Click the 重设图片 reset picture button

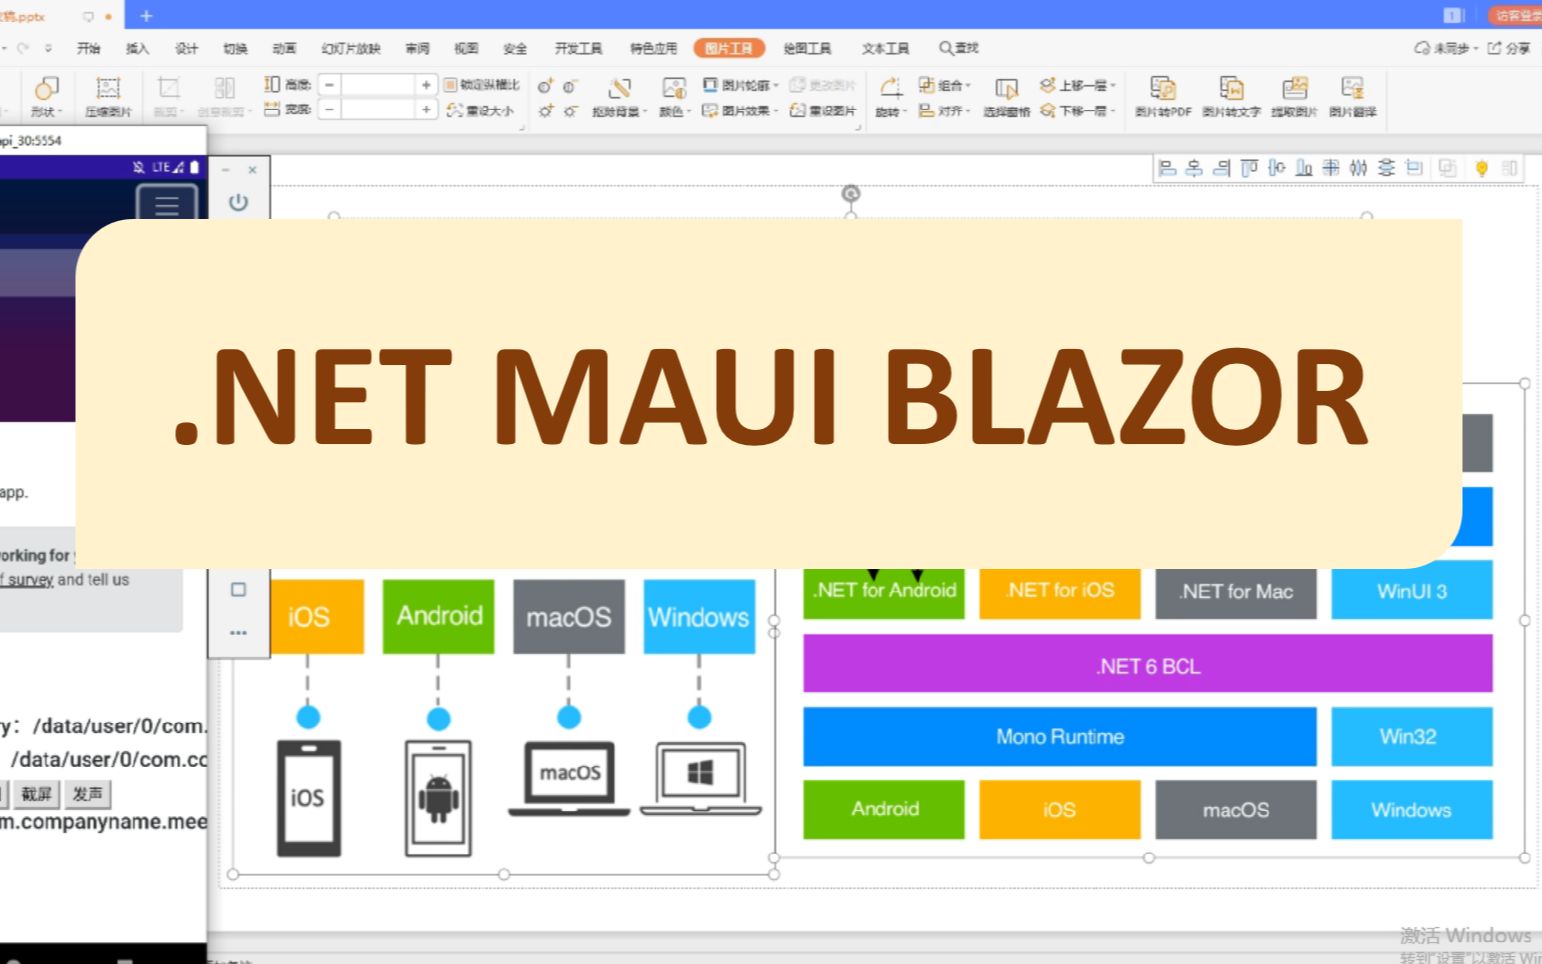click(x=823, y=111)
